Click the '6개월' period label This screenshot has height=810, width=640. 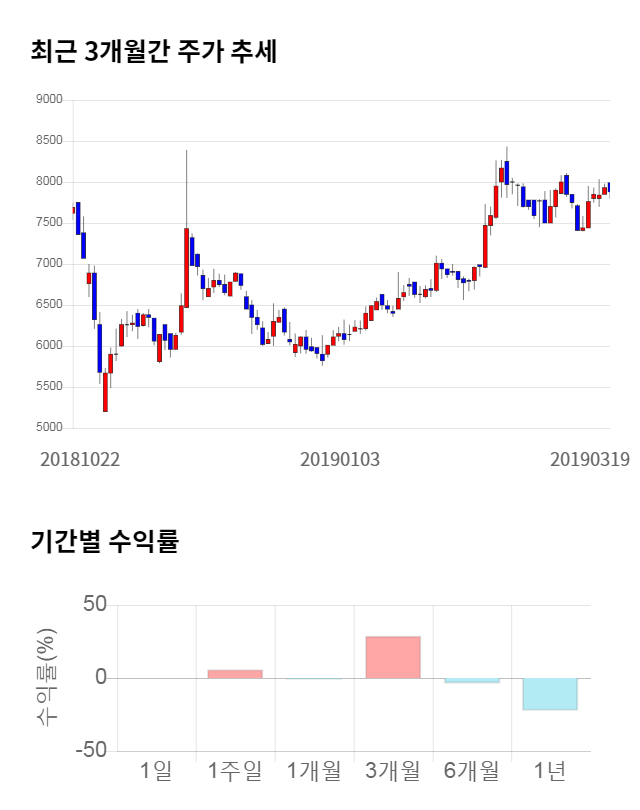471,770
